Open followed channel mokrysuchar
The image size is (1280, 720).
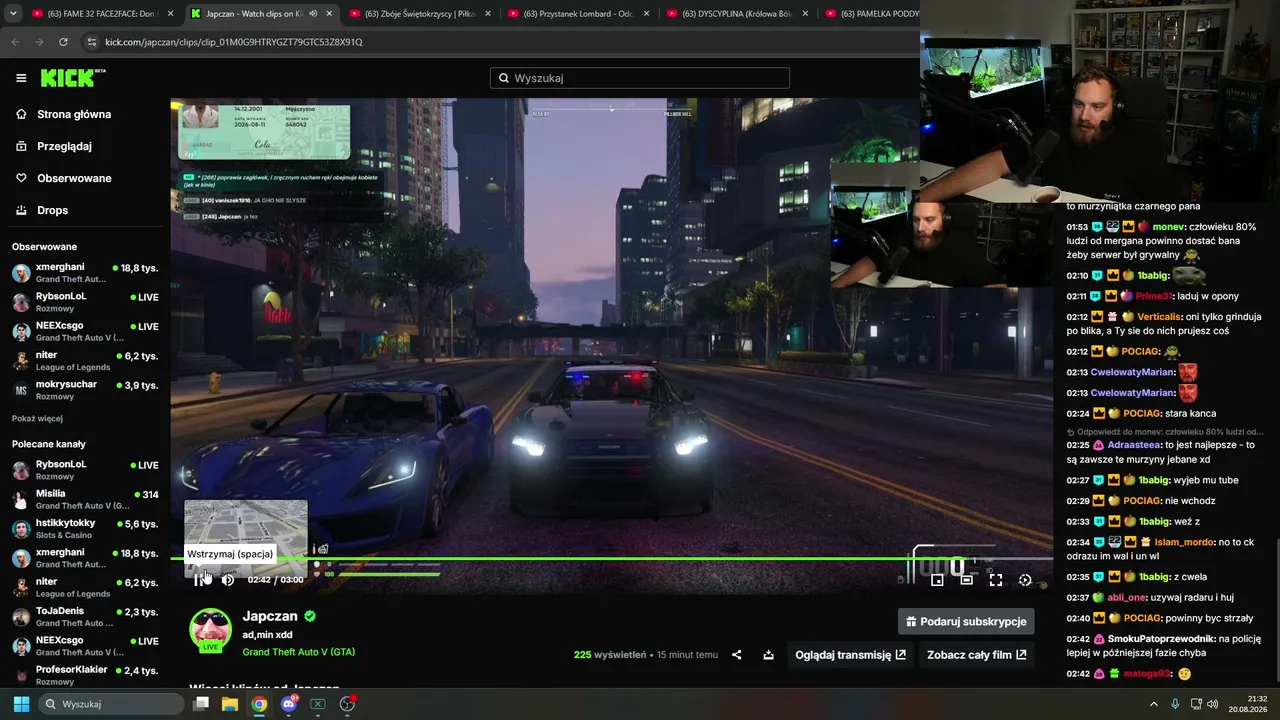point(85,390)
